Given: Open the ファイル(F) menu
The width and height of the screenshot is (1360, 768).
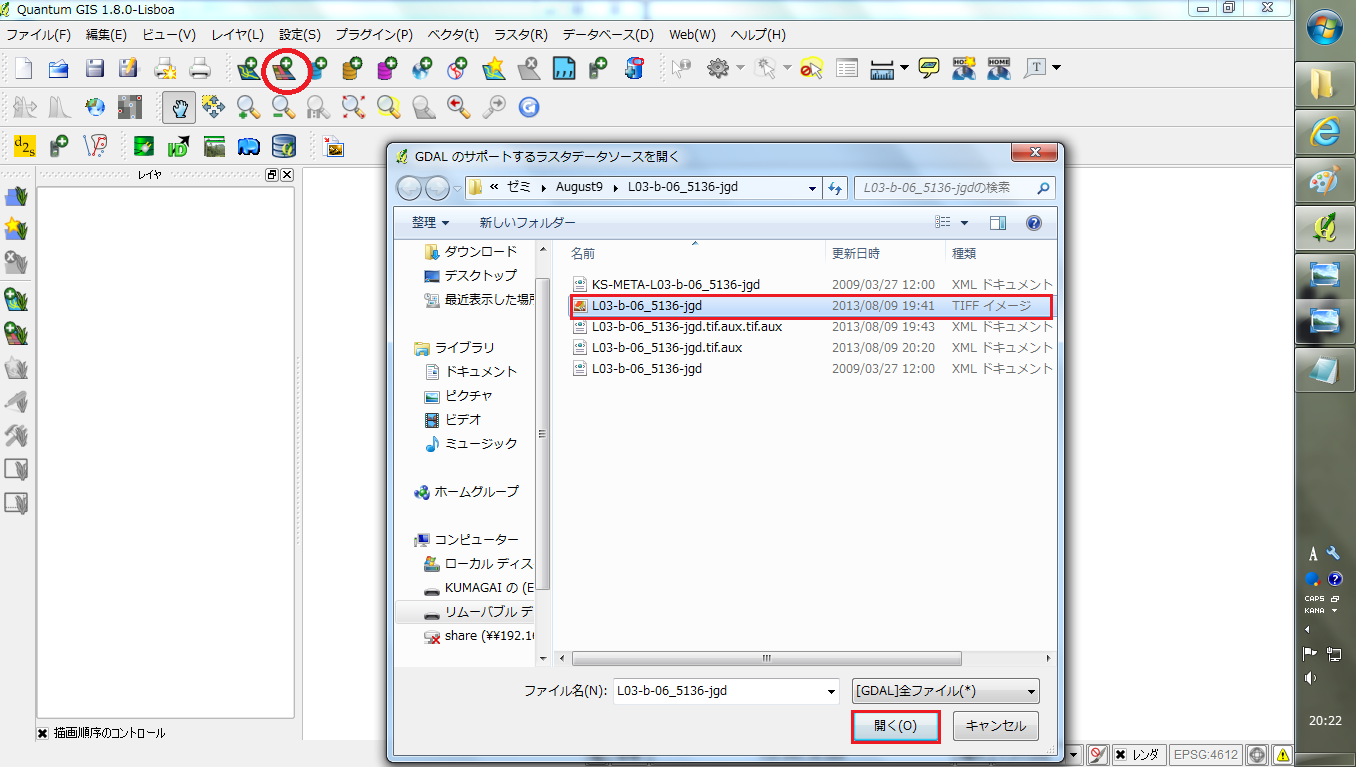Looking at the screenshot, I should [x=39, y=35].
